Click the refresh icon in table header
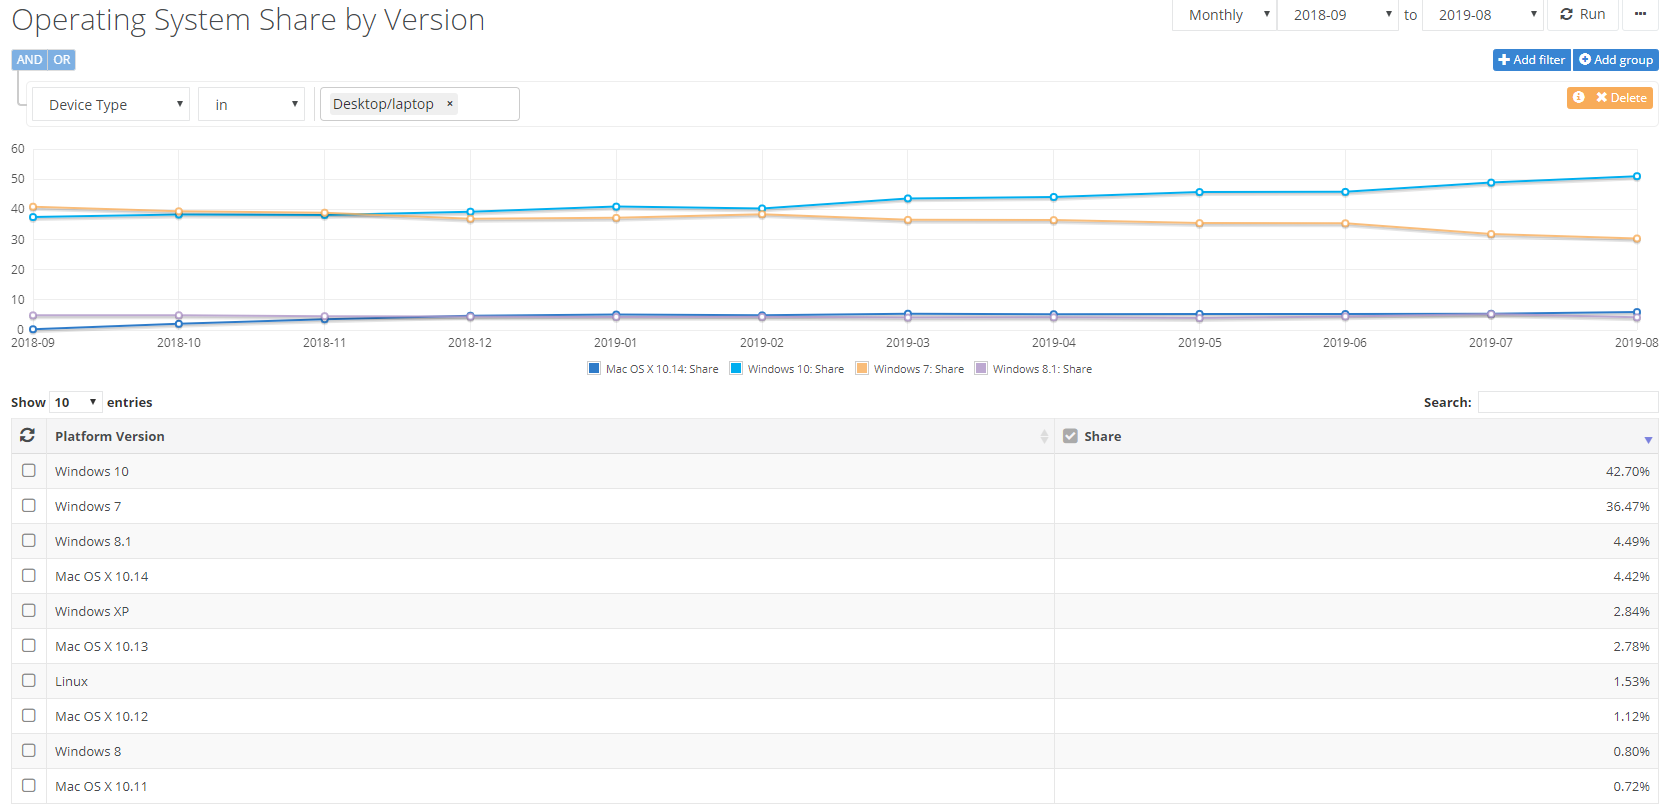 (x=27, y=436)
